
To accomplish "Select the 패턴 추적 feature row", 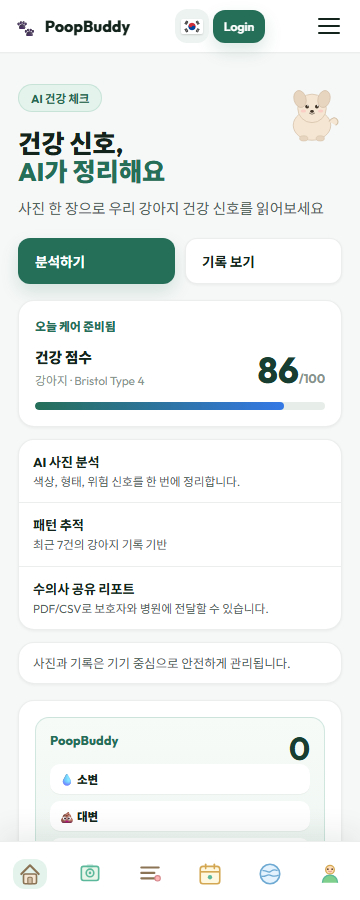I will point(180,534).
